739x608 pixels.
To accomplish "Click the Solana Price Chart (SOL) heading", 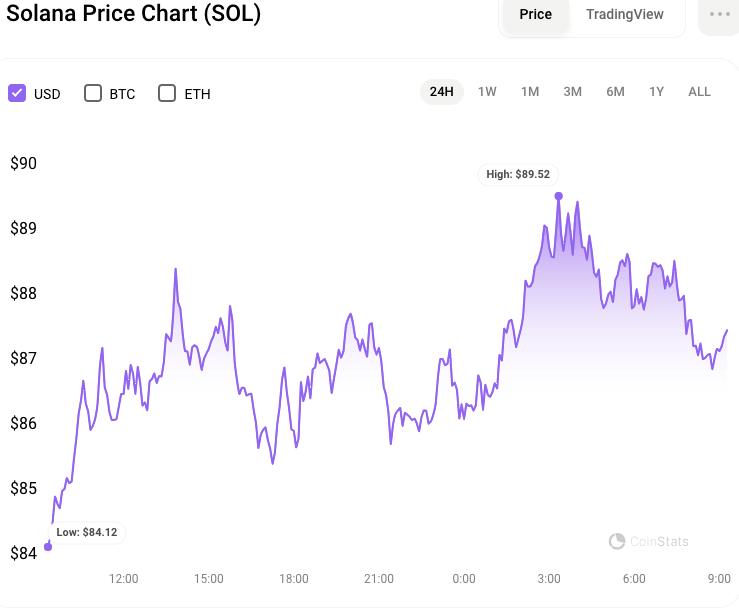I will 134,14.
